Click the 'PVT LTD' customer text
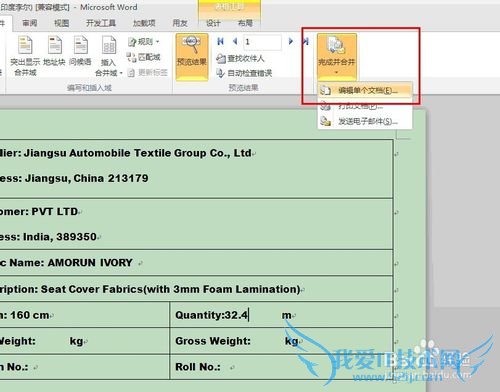The width and height of the screenshot is (500, 392). tap(55, 212)
